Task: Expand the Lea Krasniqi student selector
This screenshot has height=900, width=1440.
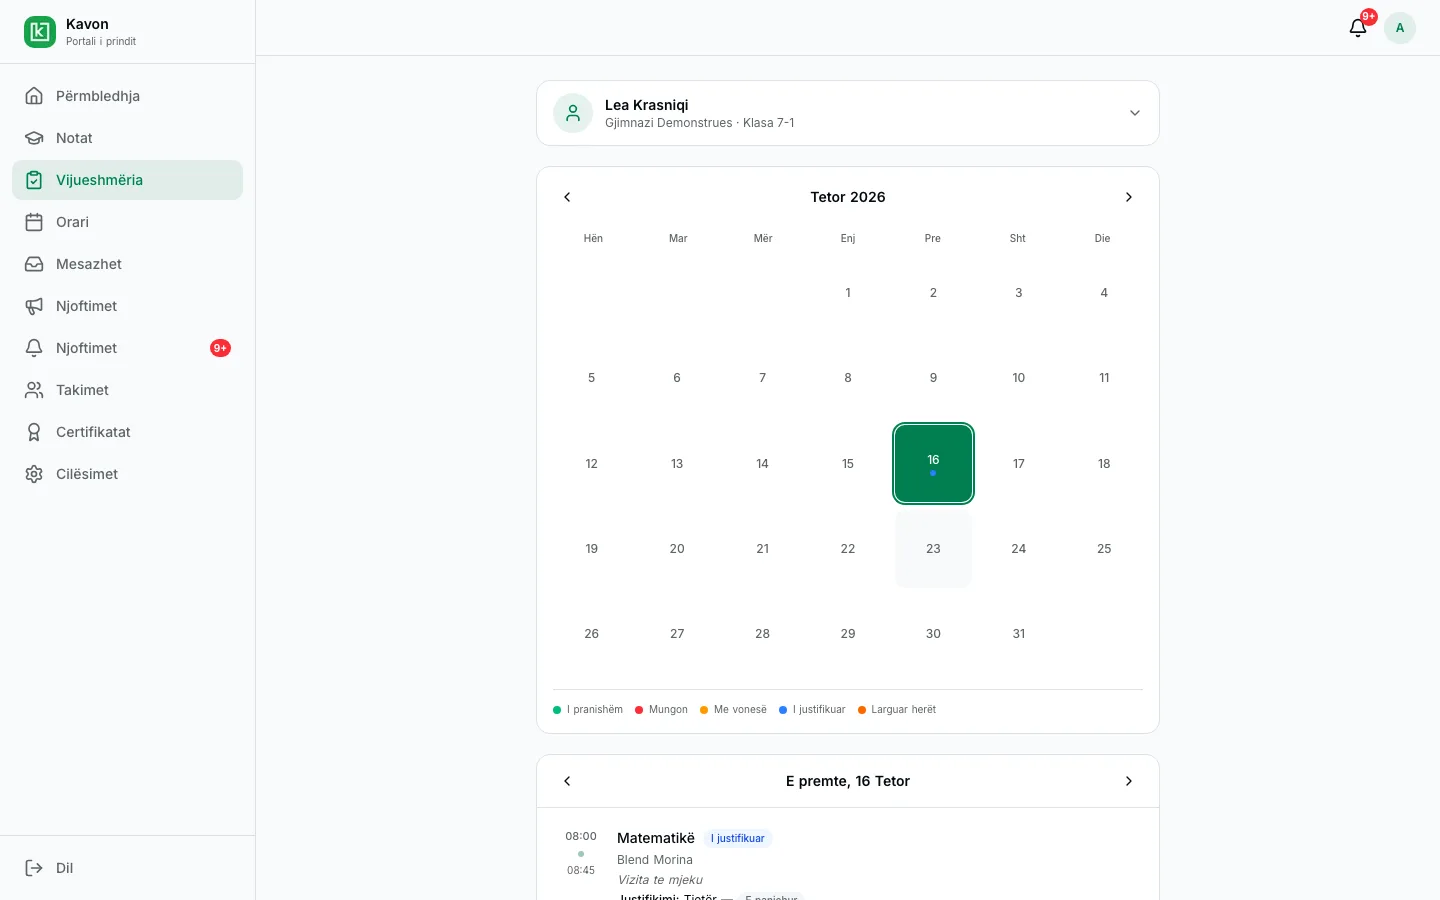Action: [x=848, y=113]
